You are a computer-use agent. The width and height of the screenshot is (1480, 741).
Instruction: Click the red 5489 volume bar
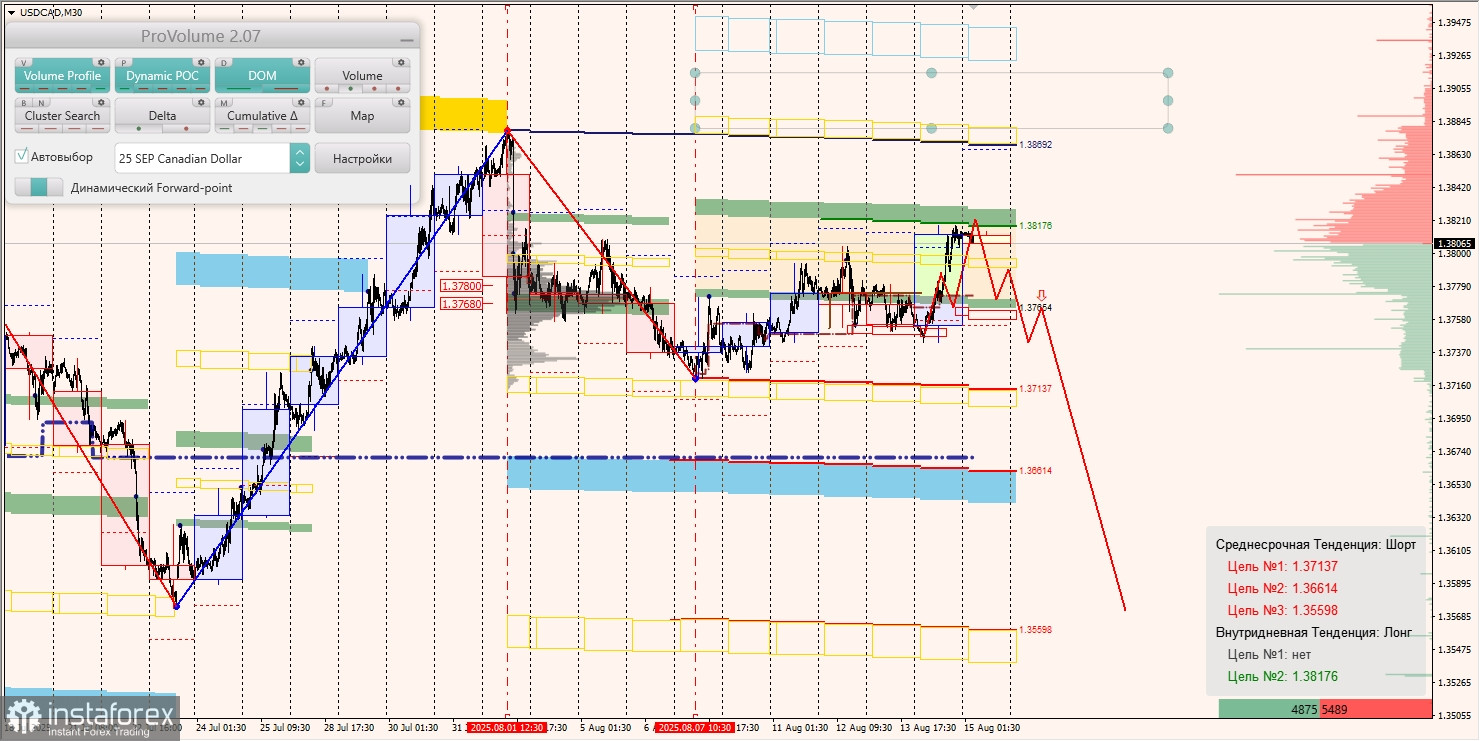pos(1375,709)
